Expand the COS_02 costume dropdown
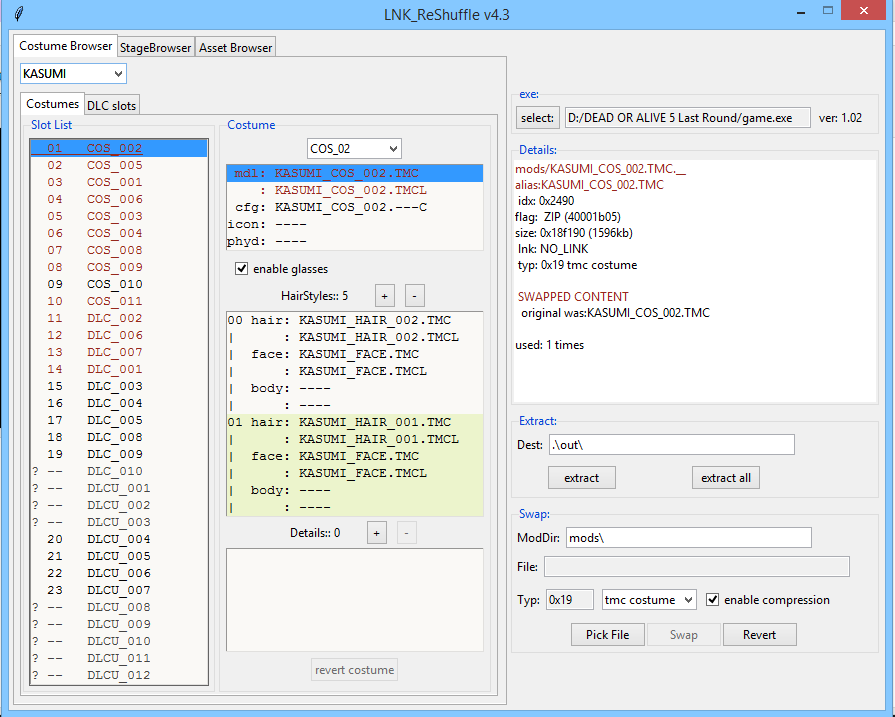The image size is (895, 717). (x=354, y=148)
